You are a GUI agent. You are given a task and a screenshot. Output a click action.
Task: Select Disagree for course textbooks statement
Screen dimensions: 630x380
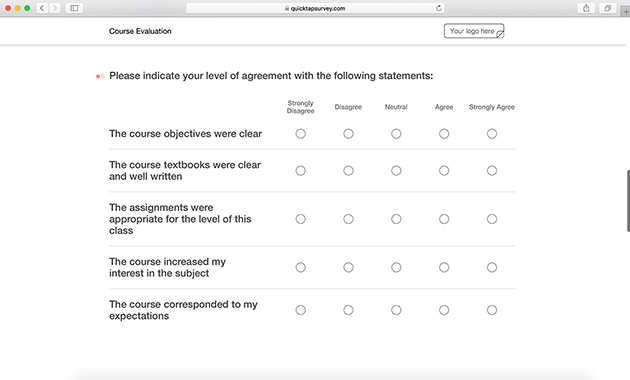pyautogui.click(x=348, y=171)
